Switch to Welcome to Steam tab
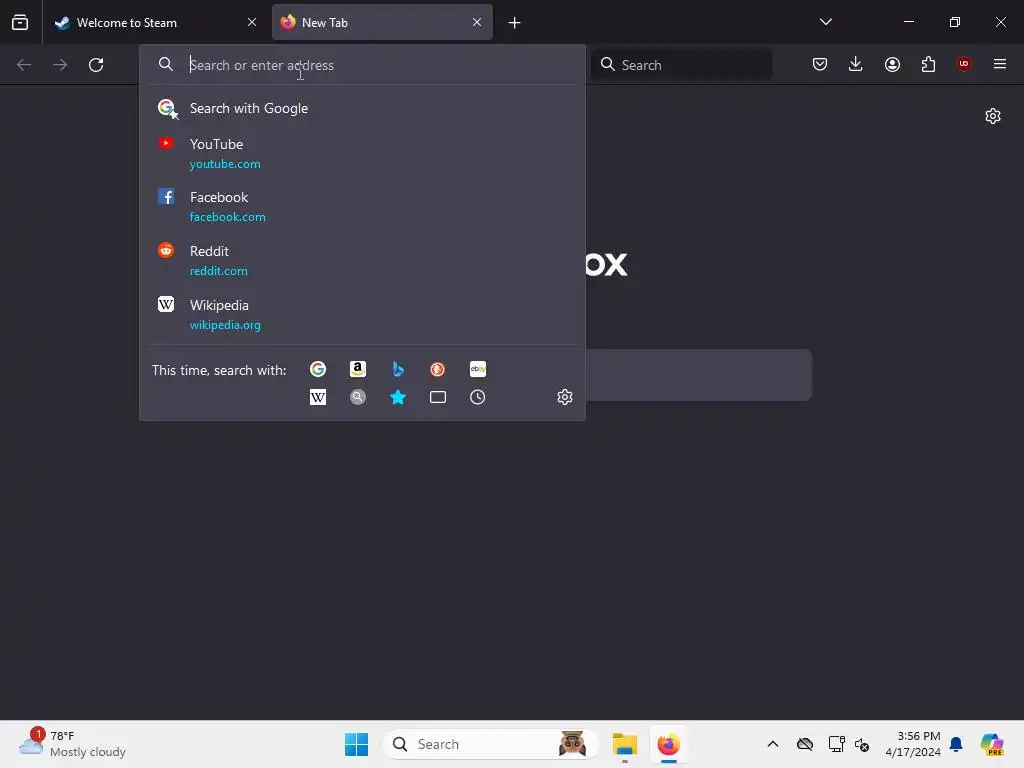 click(156, 23)
